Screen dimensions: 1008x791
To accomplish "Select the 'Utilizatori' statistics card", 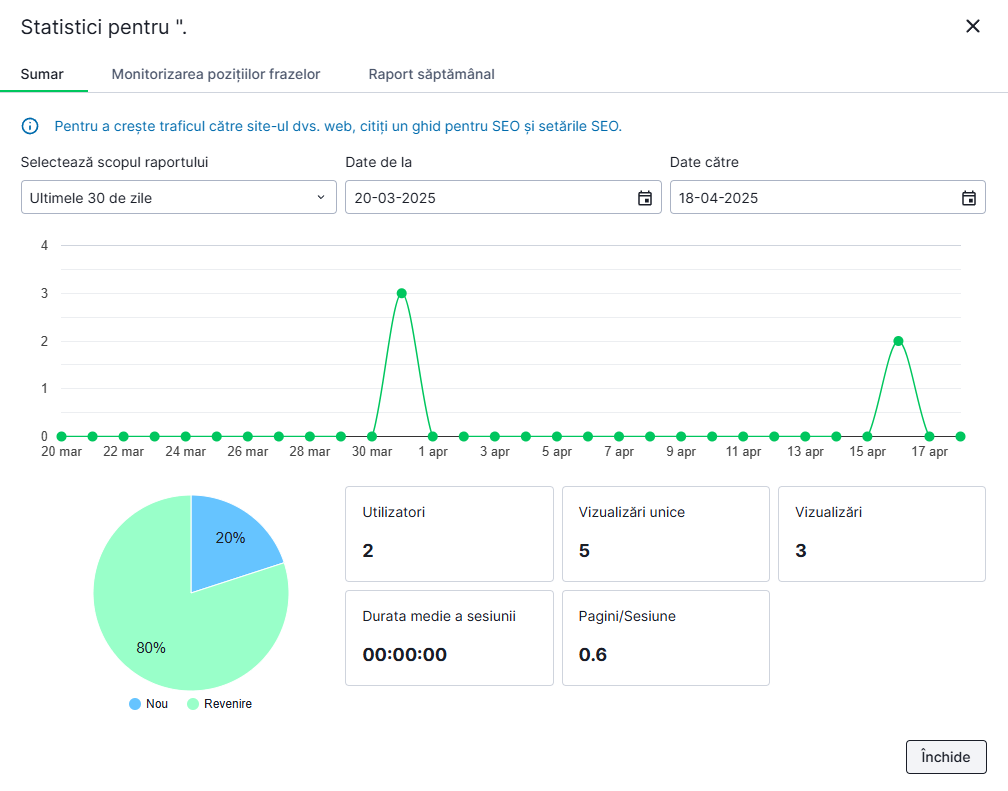I will [449, 533].
